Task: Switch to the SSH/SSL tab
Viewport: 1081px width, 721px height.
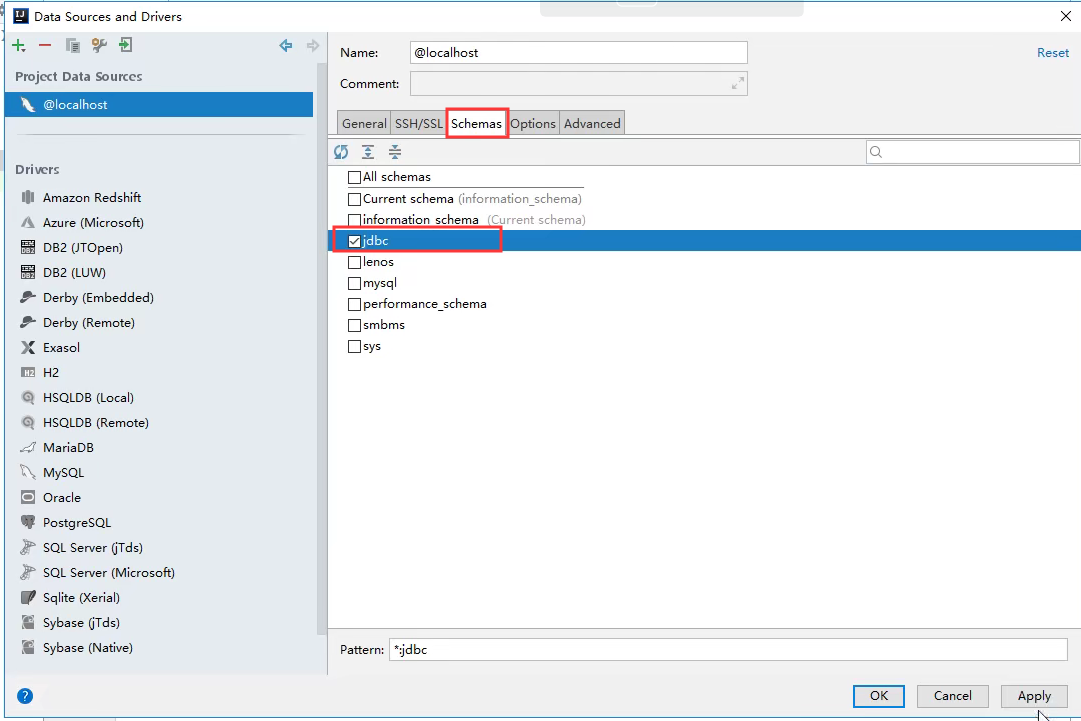Action: [x=418, y=123]
